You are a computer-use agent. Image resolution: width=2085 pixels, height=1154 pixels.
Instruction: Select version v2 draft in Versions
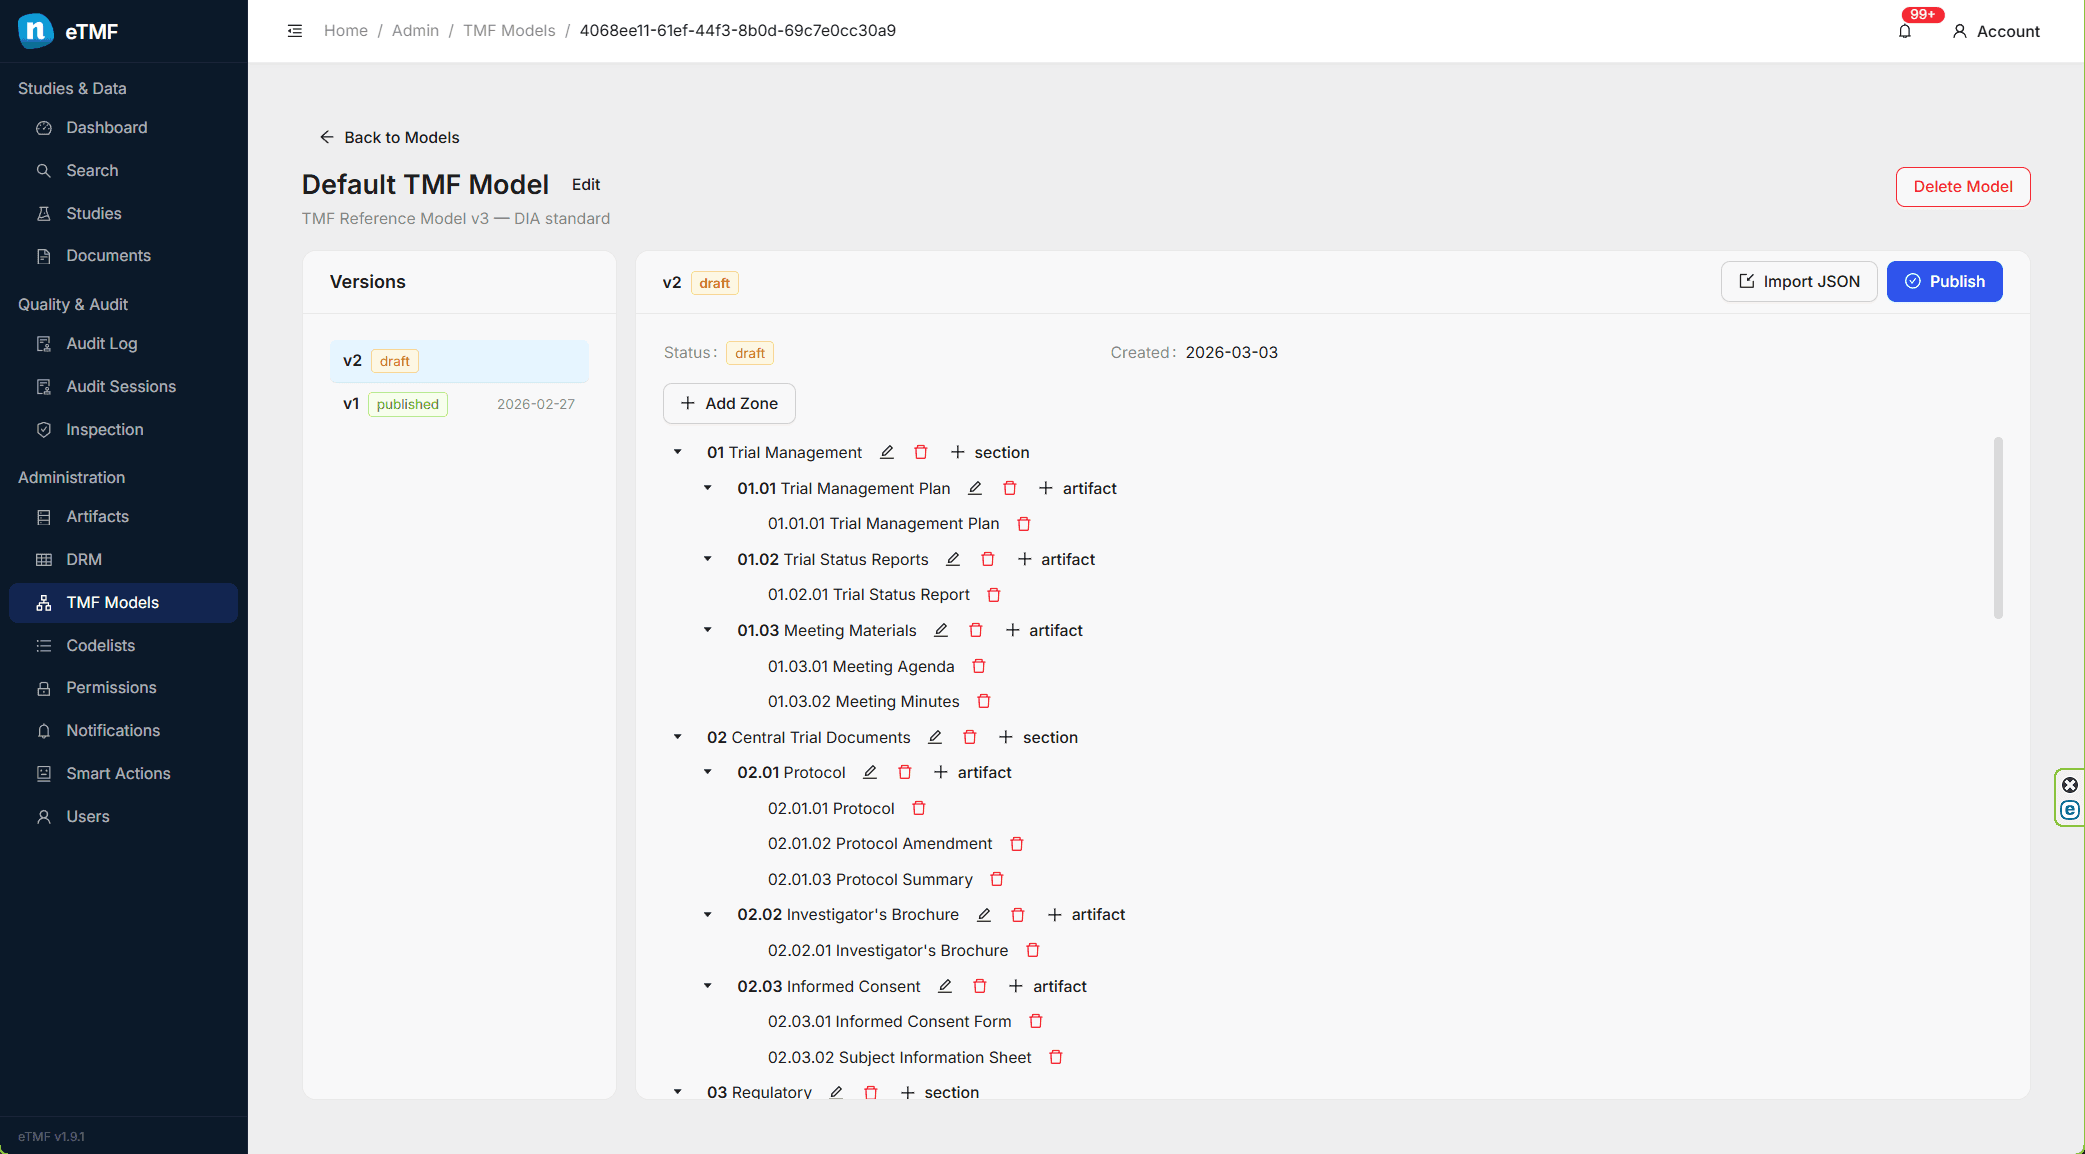click(459, 361)
